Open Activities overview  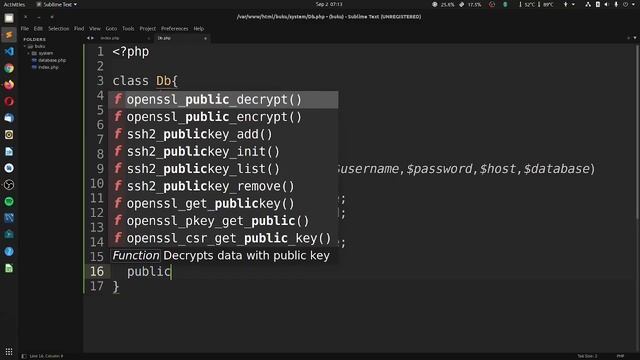[x=14, y=4]
